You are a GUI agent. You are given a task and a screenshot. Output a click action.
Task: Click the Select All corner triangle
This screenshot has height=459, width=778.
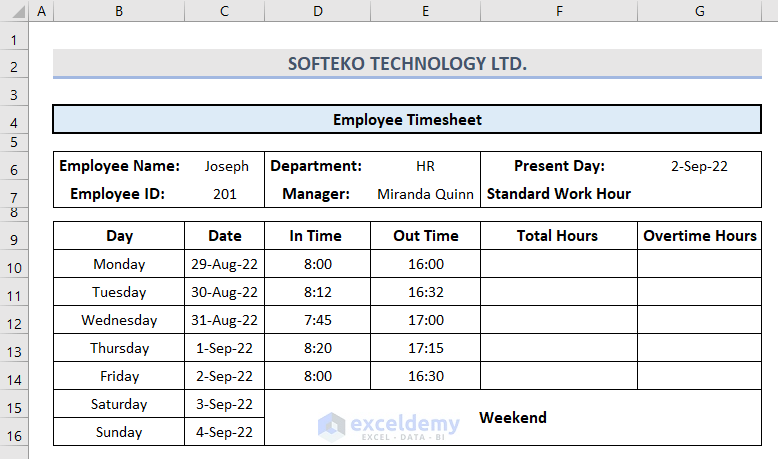tap(14, 11)
